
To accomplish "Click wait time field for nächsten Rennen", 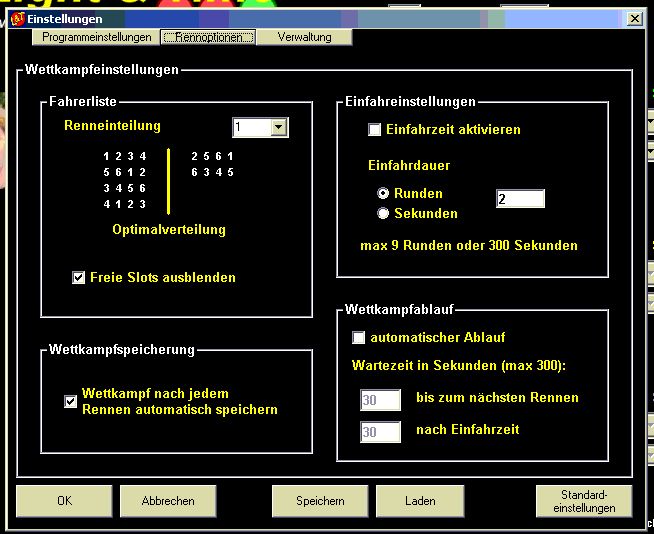I will point(380,400).
